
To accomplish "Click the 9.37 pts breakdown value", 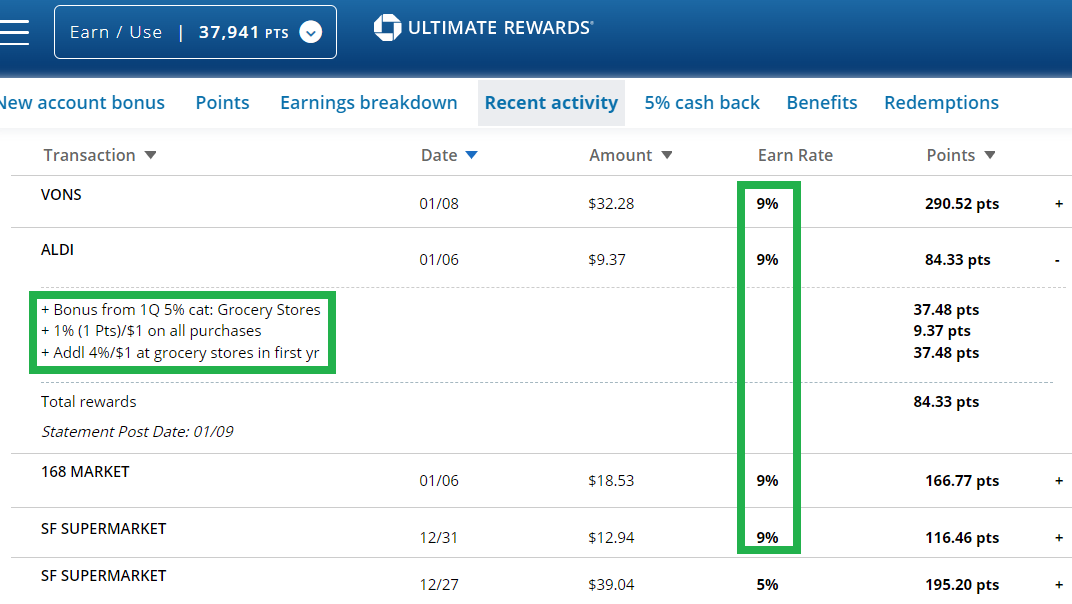I will pos(941,331).
